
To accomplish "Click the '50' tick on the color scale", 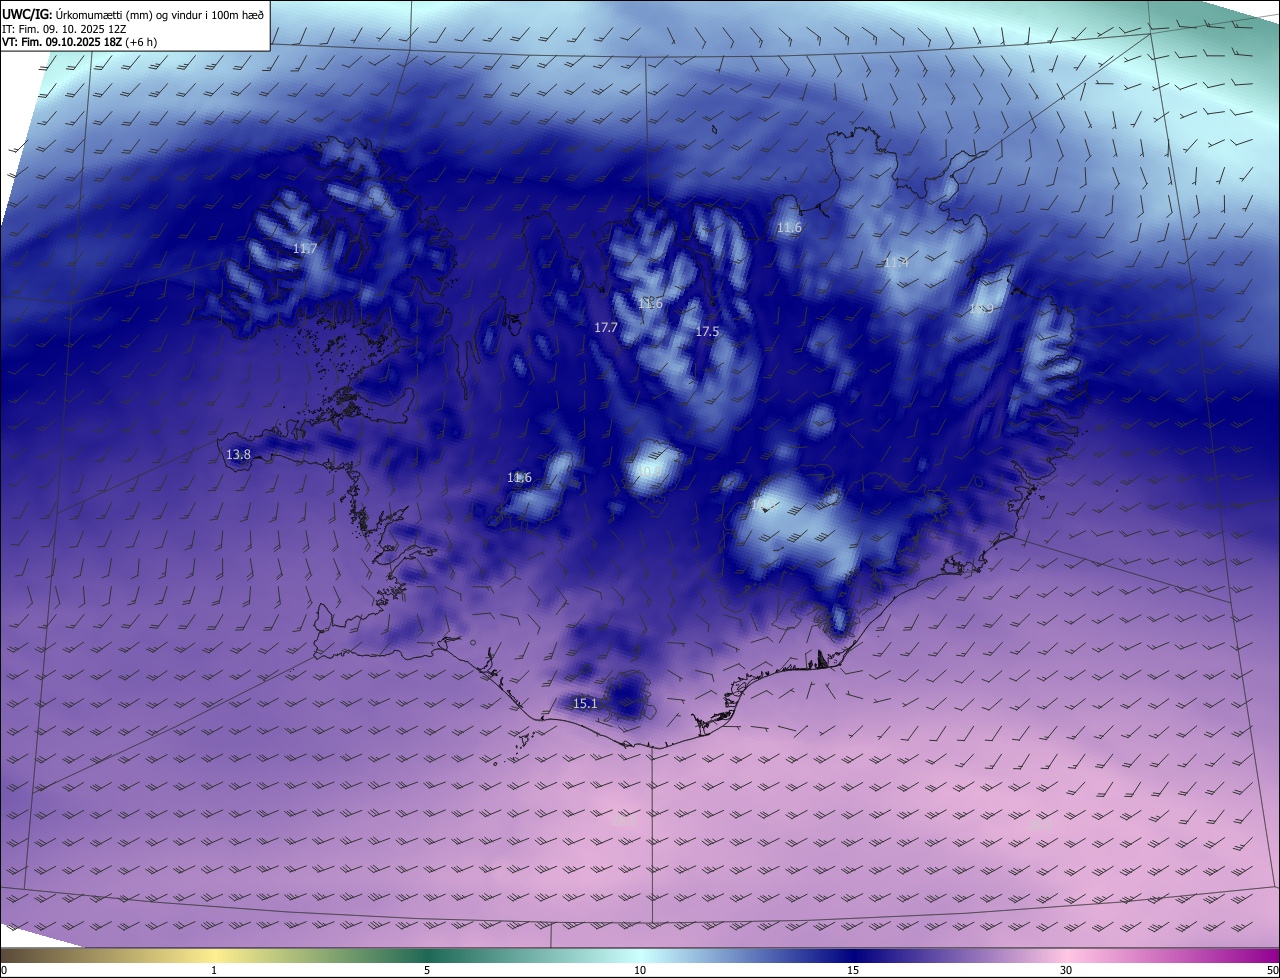I will tap(1272, 970).
